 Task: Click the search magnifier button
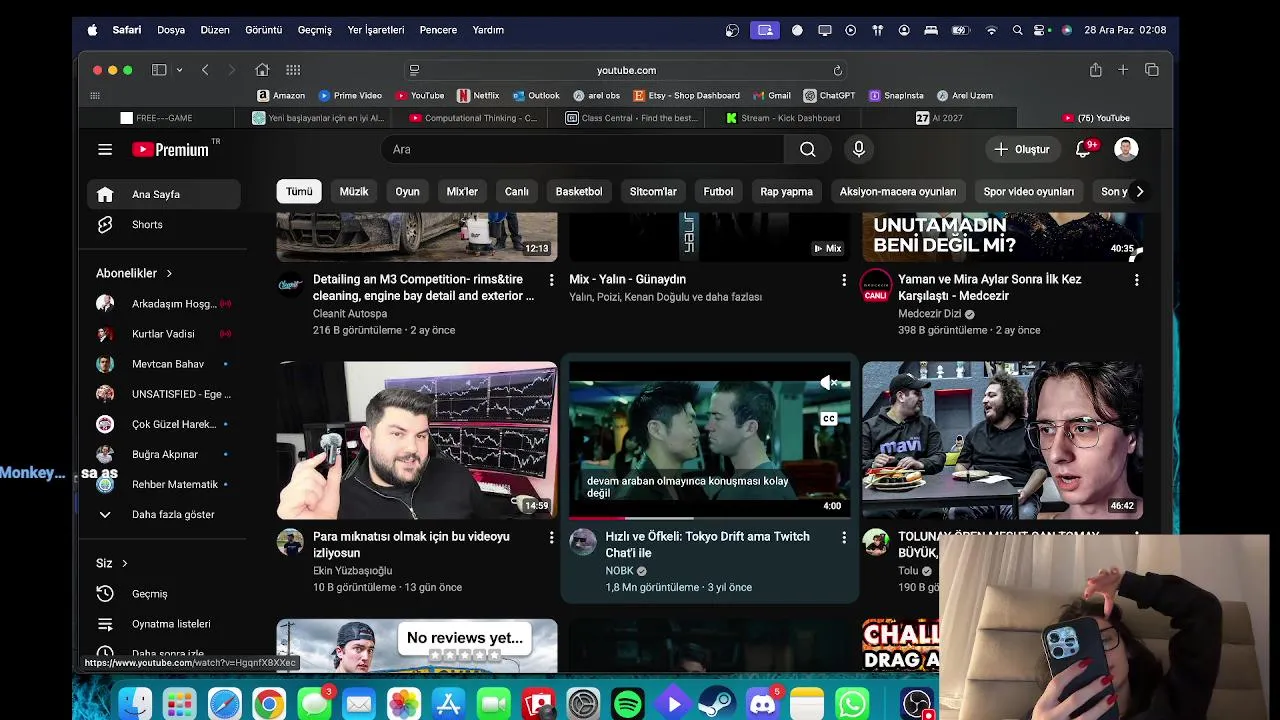(807, 150)
